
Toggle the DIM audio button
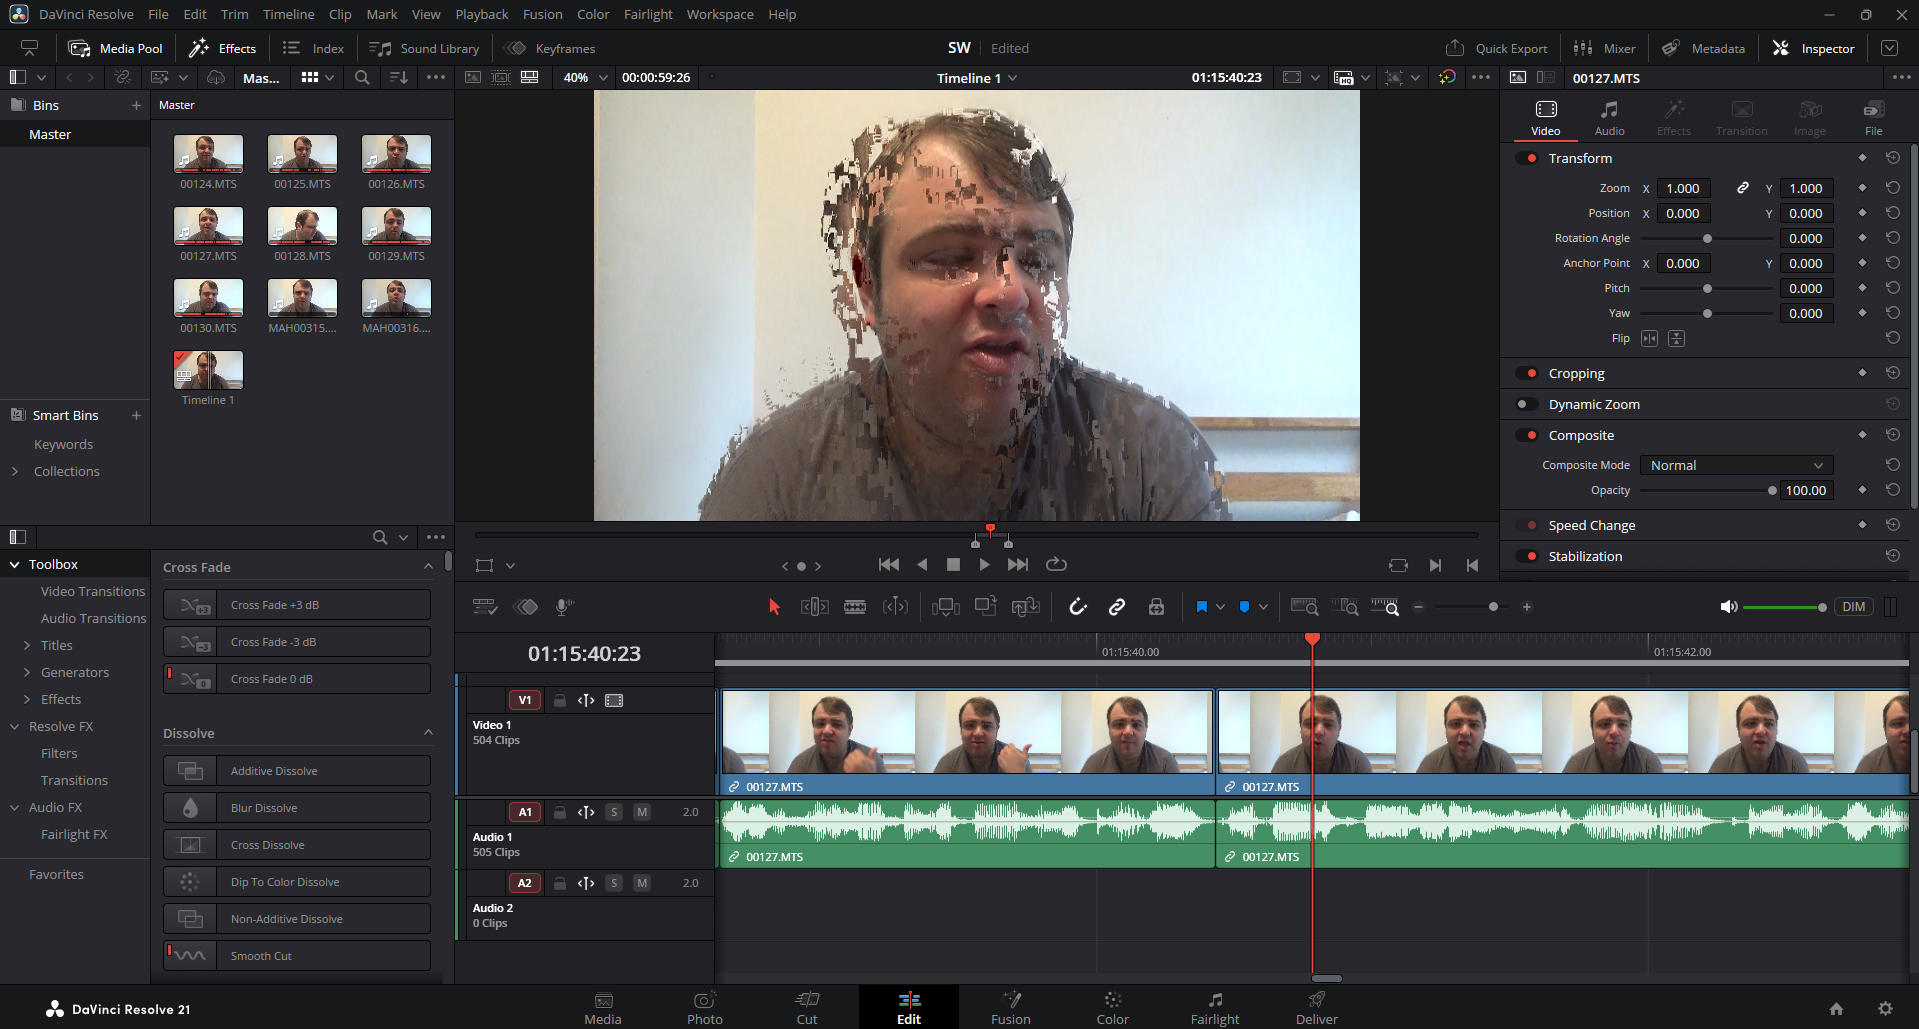[1853, 607]
